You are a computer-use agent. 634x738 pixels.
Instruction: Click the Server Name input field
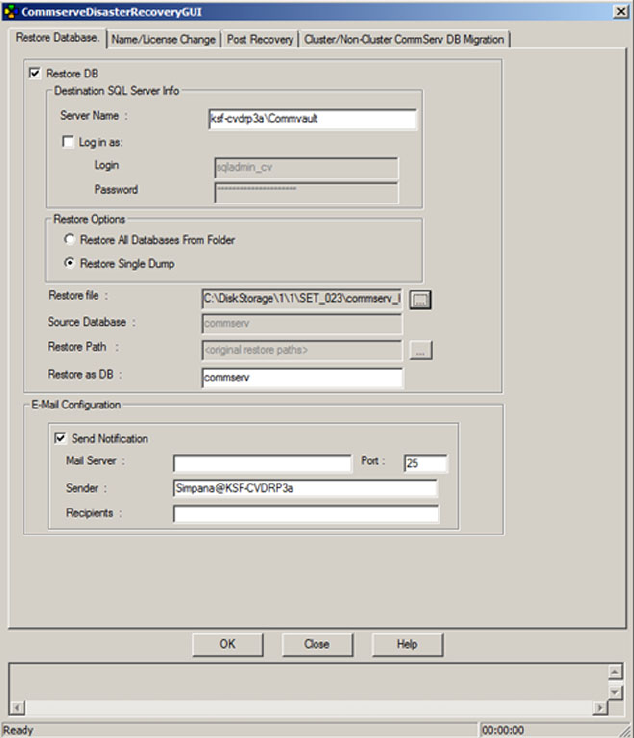point(313,119)
